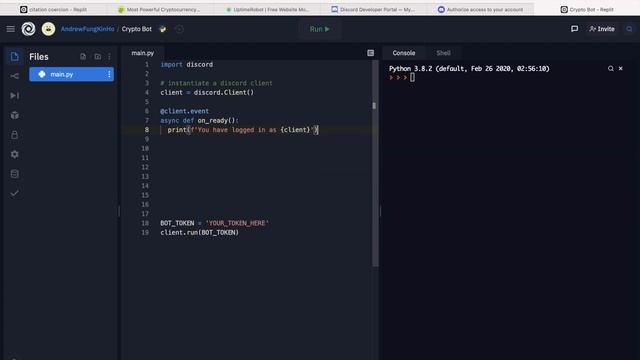Open the Packages cube sidebar icon
The image size is (640, 360).
pyautogui.click(x=14, y=115)
